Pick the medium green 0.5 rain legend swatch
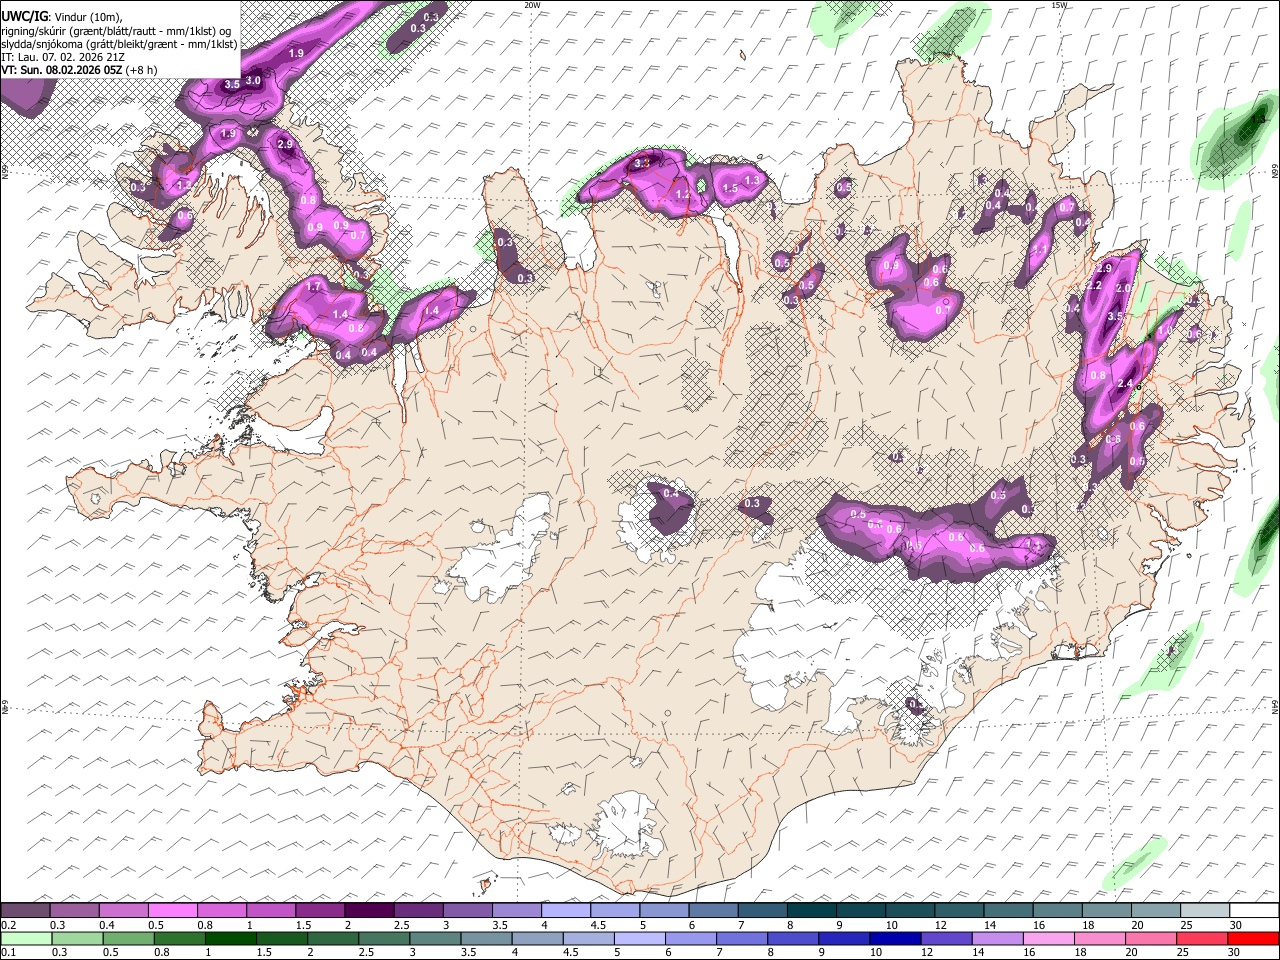The image size is (1280, 960). [128, 939]
